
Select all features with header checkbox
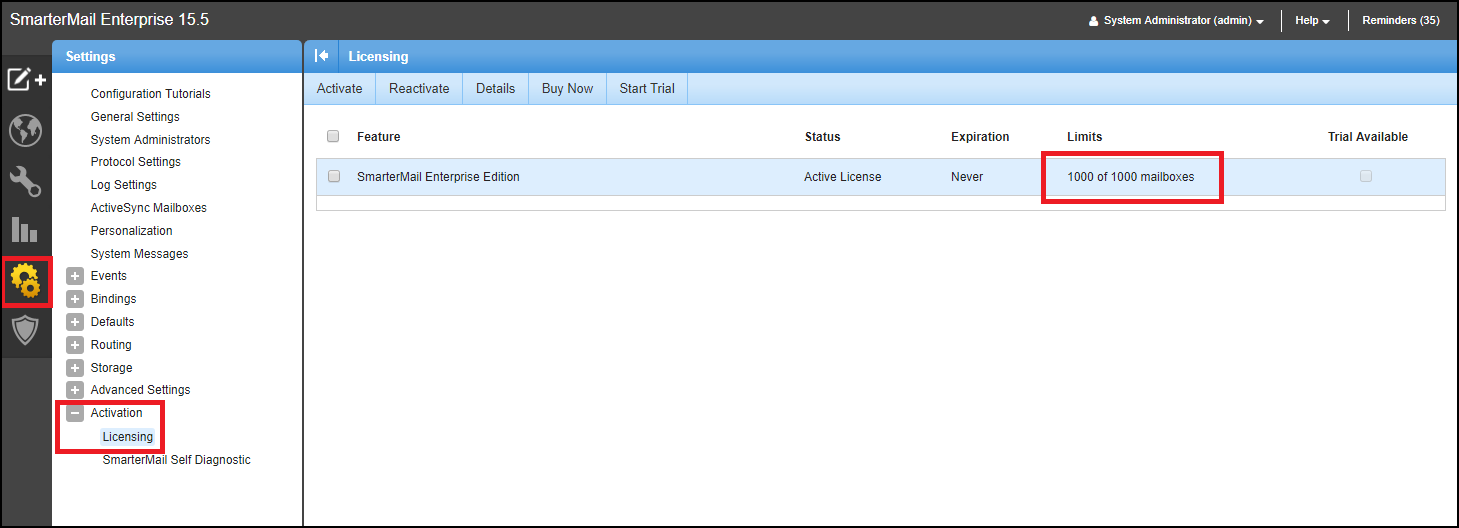[x=333, y=136]
